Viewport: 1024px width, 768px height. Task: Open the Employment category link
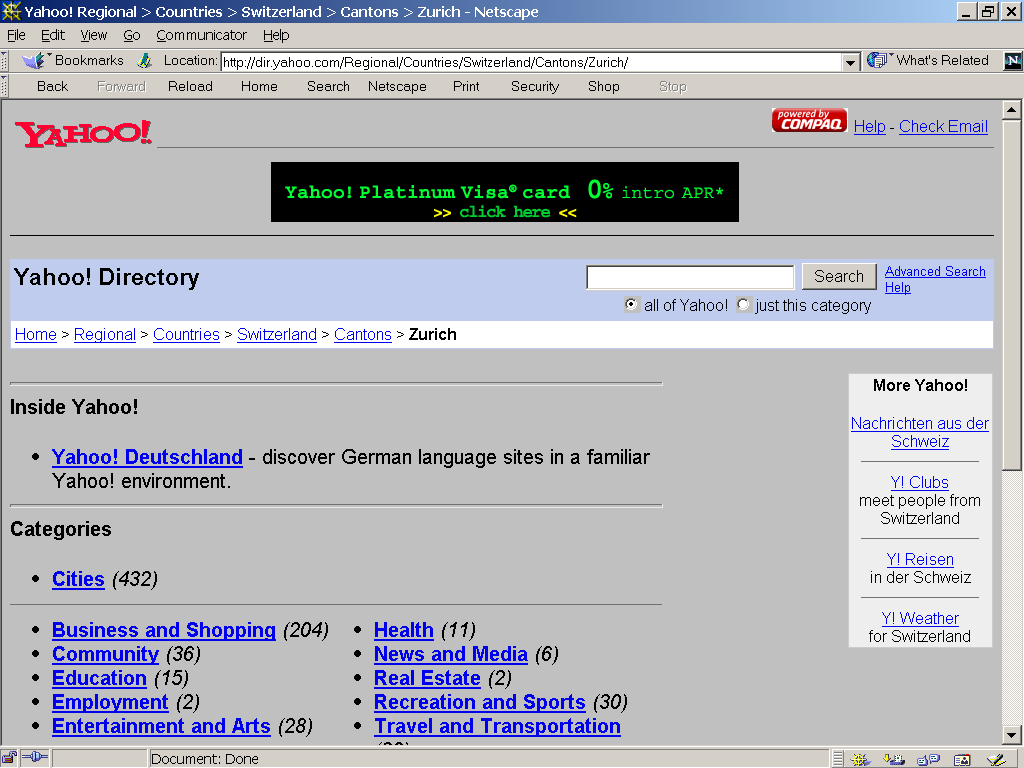click(x=110, y=702)
